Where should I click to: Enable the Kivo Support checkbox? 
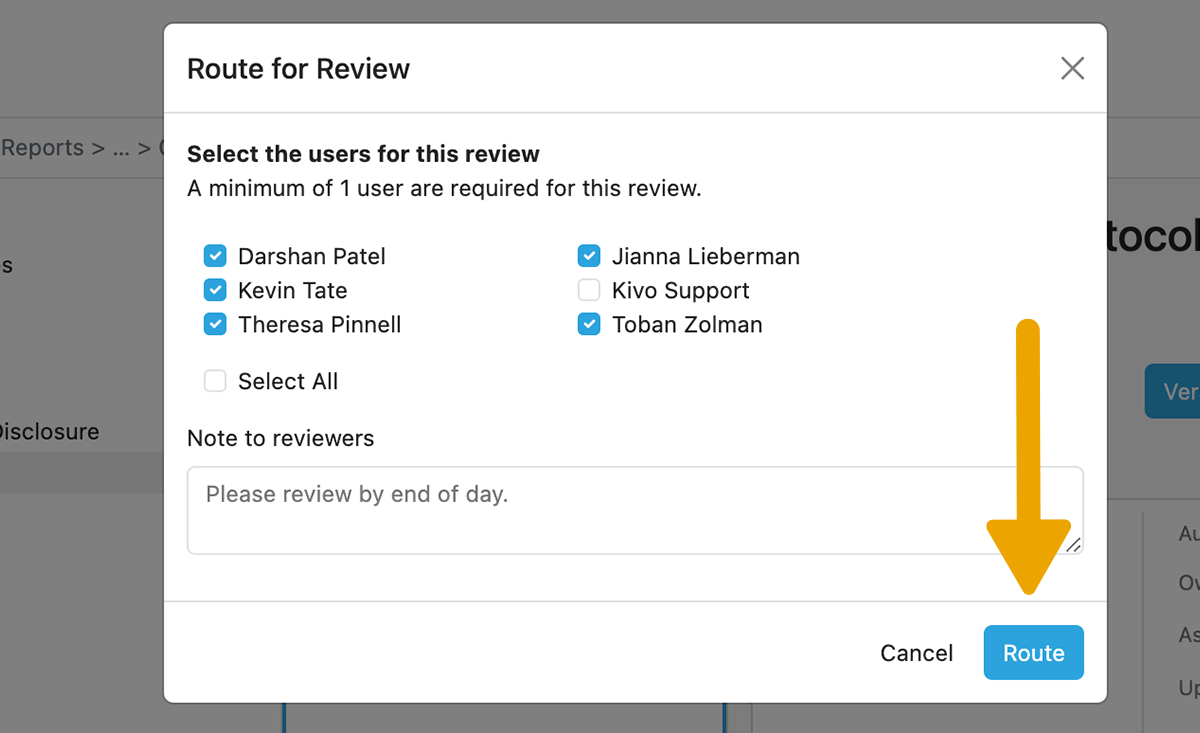coord(589,290)
